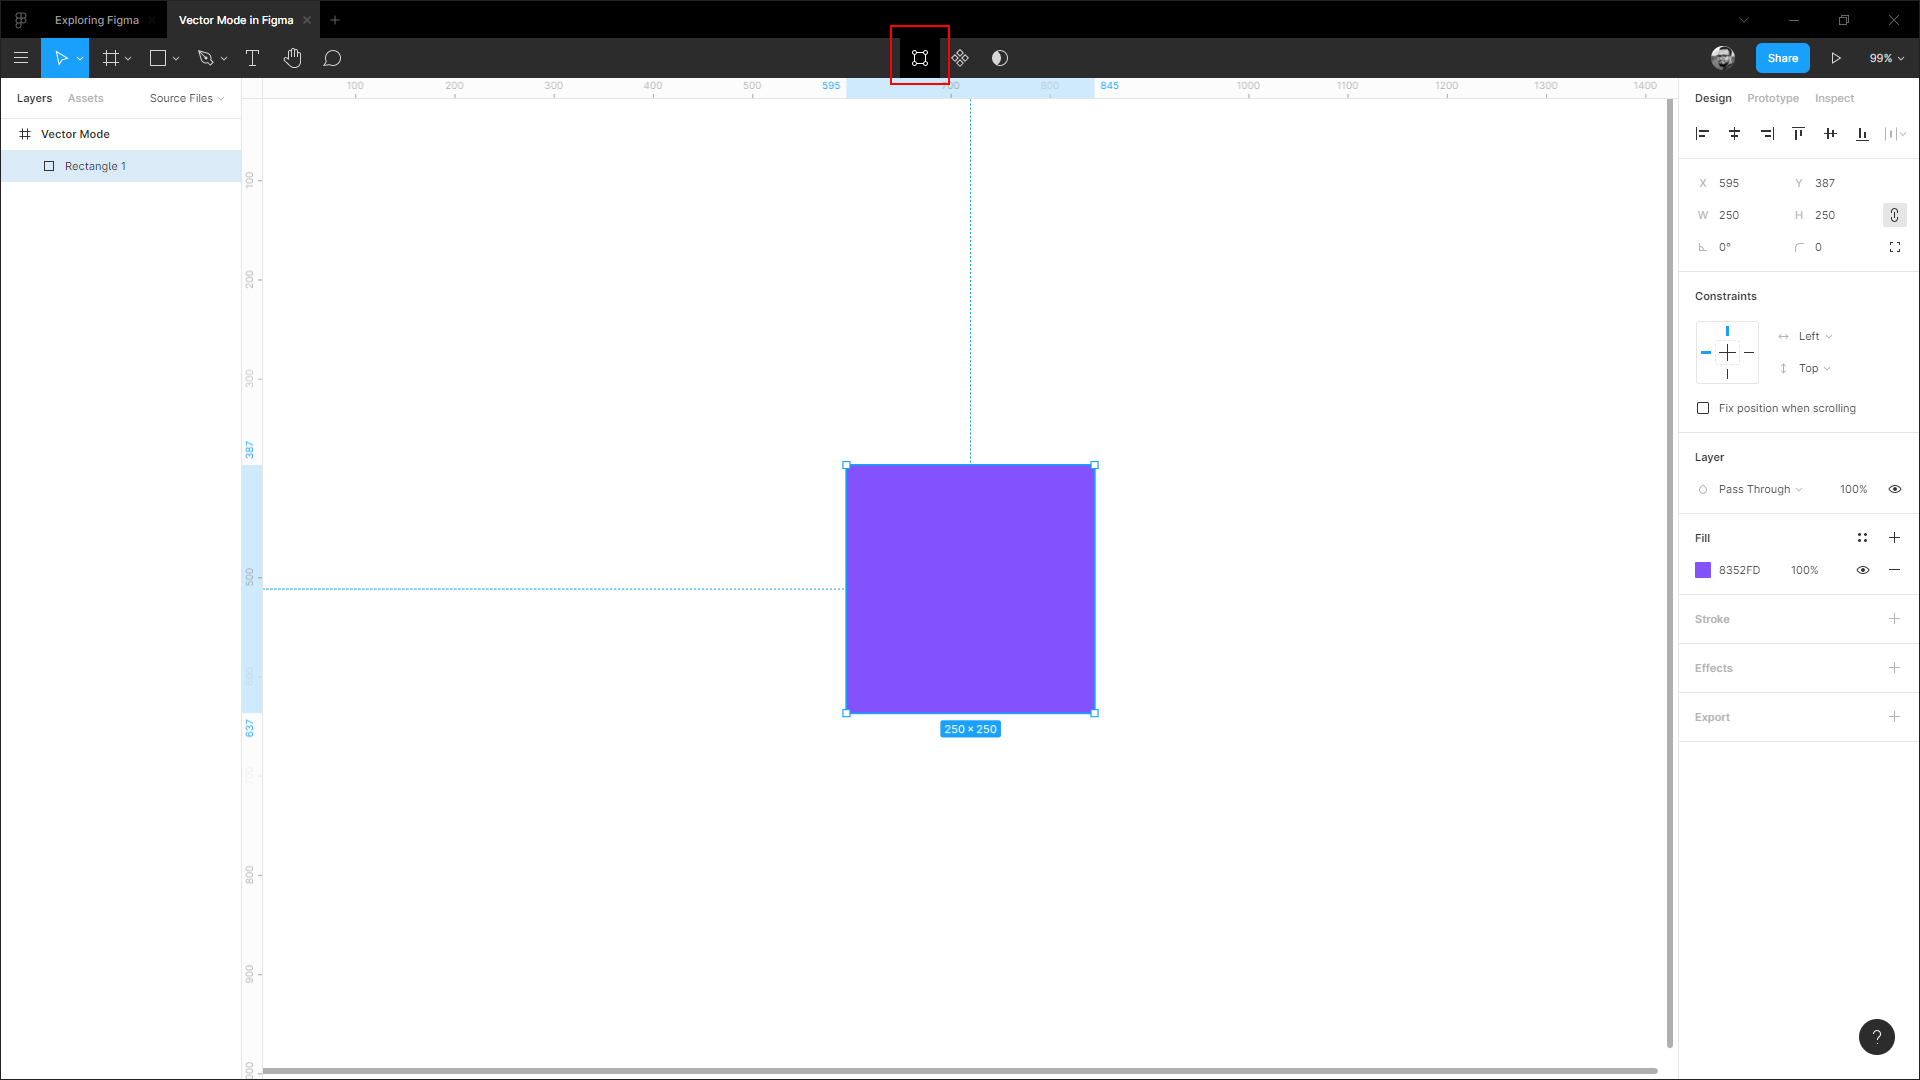
Task: Select the Text tool
Action: pos(252,58)
